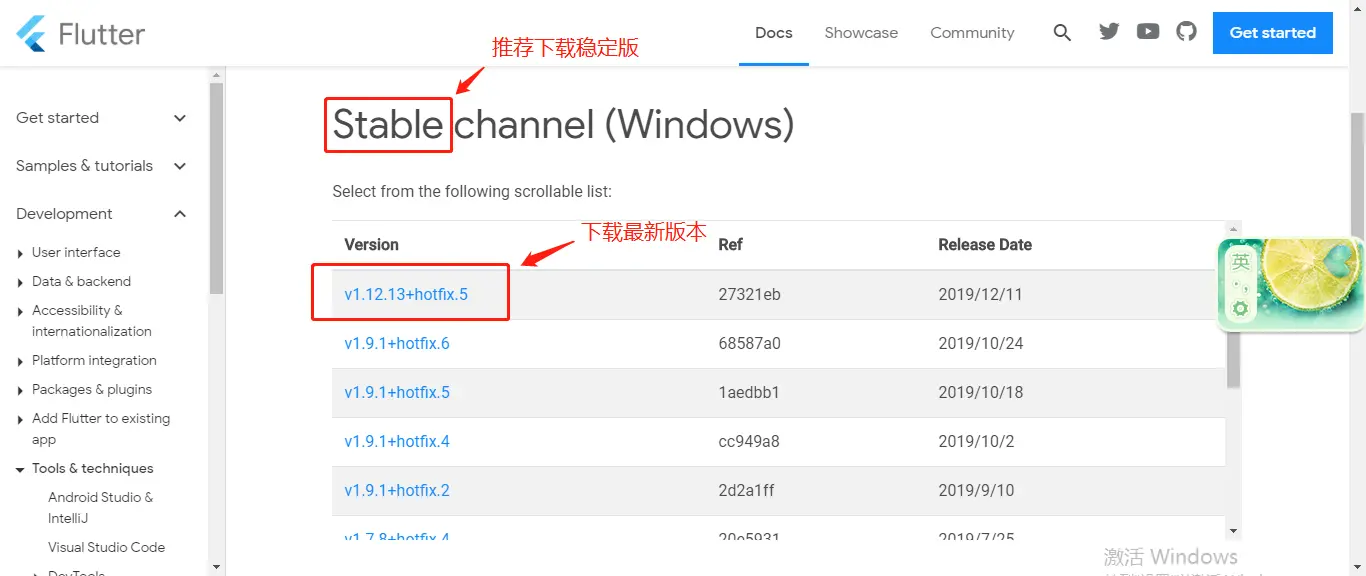This screenshot has height=576, width=1366.
Task: Switch to the Docs tab
Action: pyautogui.click(x=774, y=33)
